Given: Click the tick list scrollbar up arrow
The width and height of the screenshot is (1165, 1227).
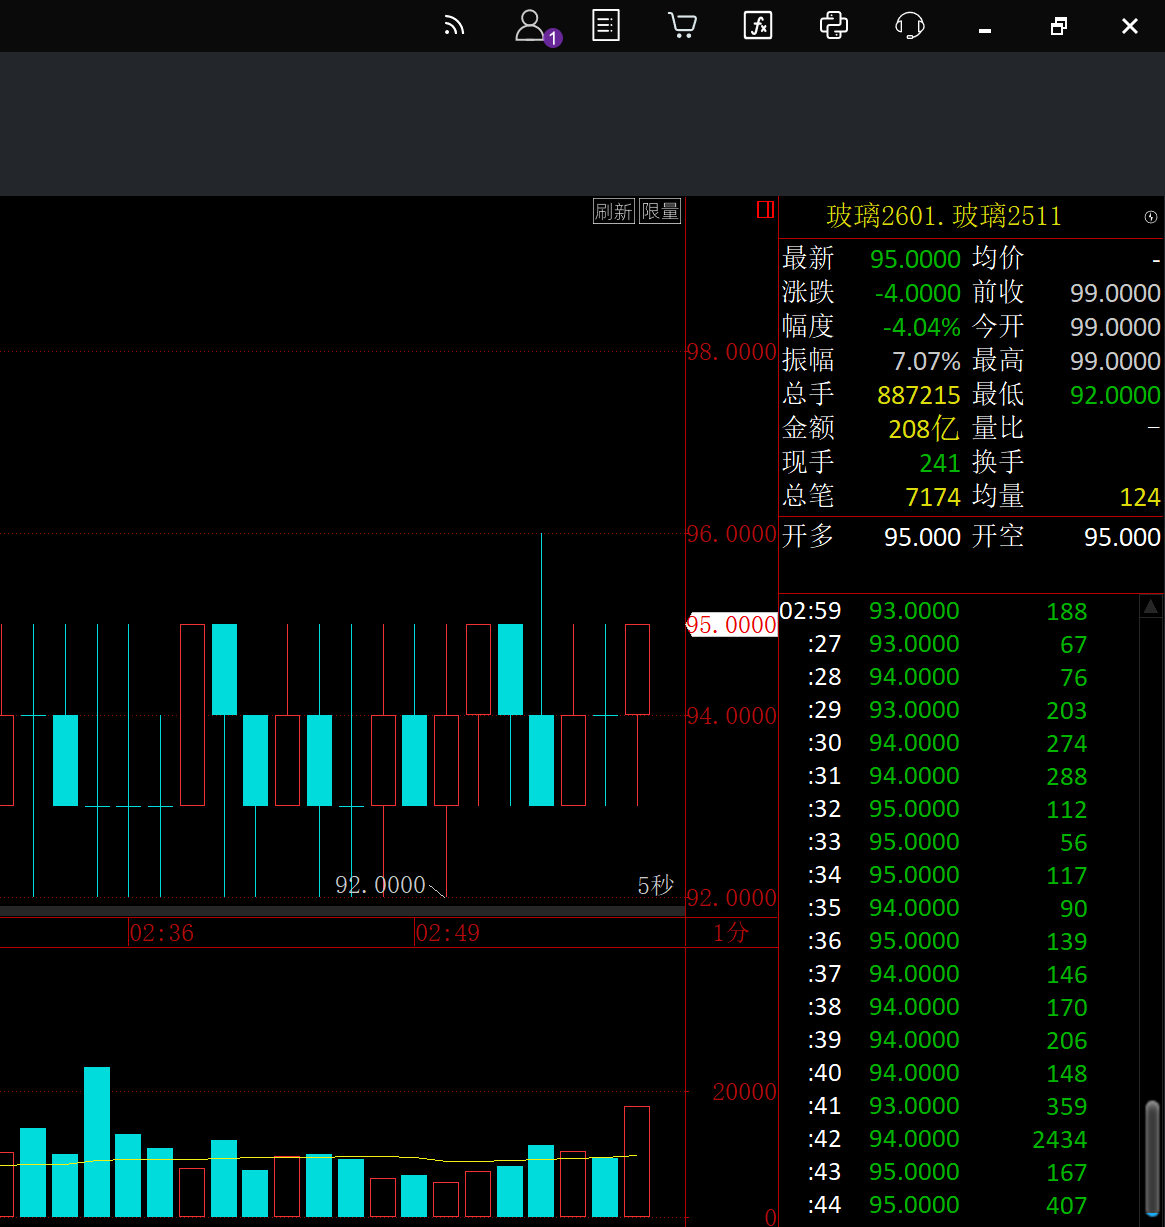Looking at the screenshot, I should pyautogui.click(x=1151, y=607).
